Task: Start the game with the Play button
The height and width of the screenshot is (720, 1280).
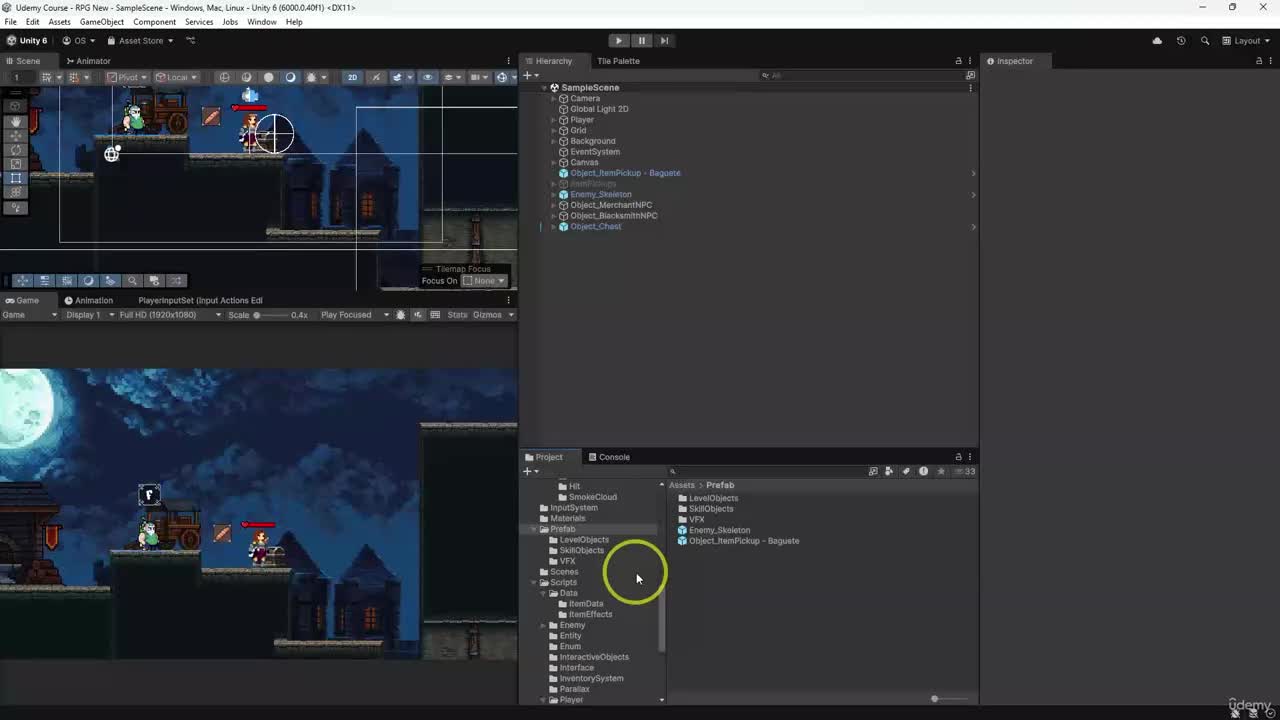Action: point(618,41)
